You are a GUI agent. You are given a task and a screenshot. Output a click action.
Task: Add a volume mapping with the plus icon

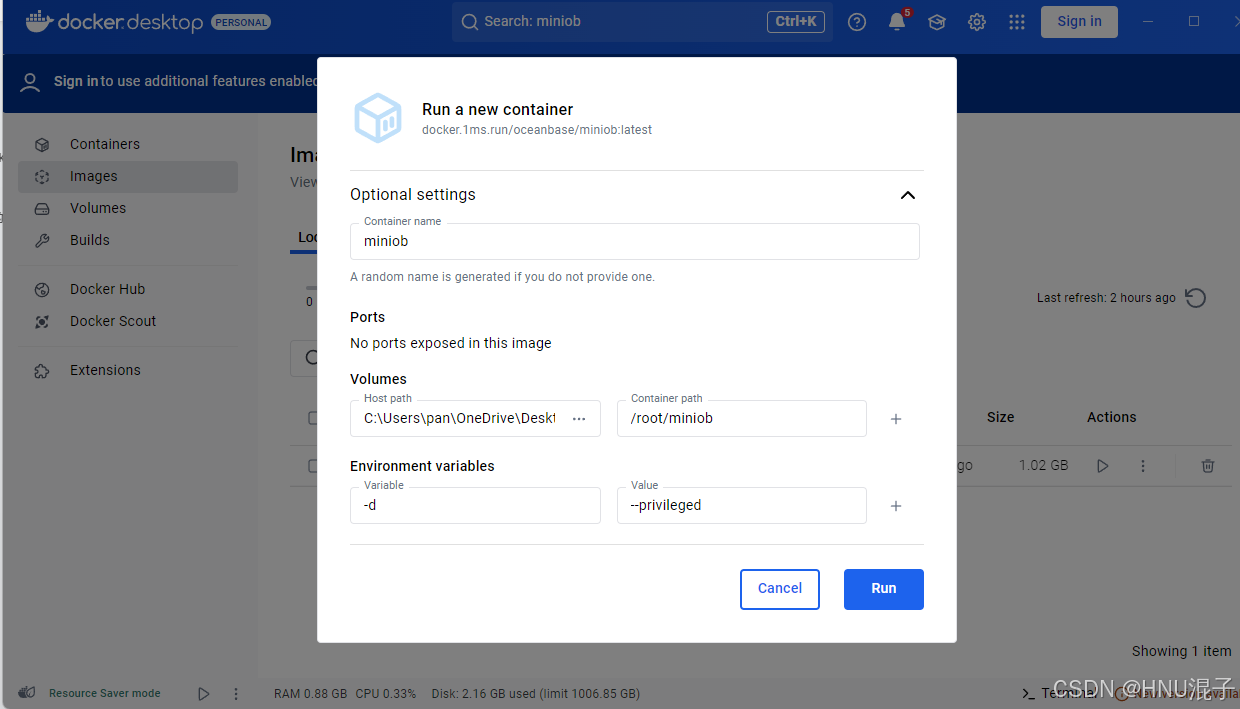click(895, 418)
